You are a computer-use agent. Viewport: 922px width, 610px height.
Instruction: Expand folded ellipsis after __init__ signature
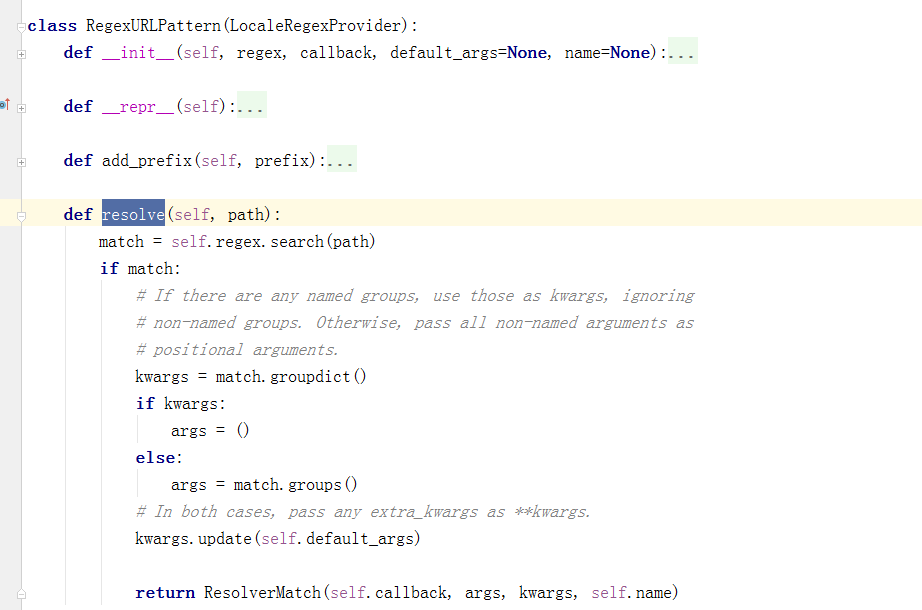[x=683, y=51]
